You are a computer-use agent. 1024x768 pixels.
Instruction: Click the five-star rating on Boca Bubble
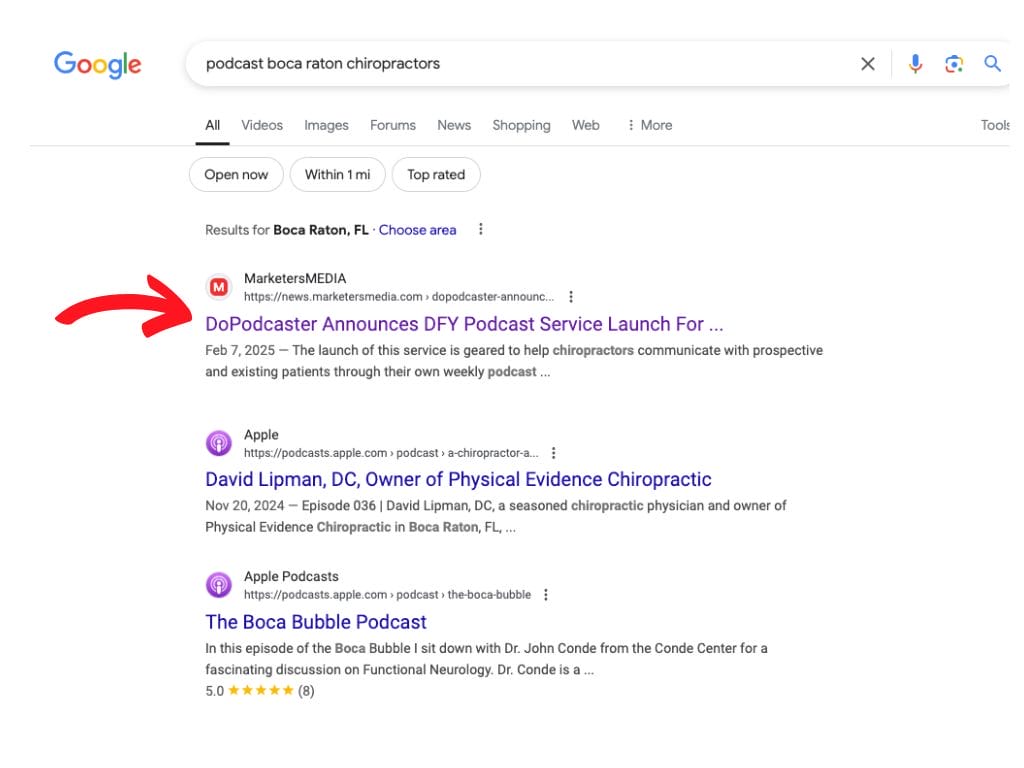point(261,691)
